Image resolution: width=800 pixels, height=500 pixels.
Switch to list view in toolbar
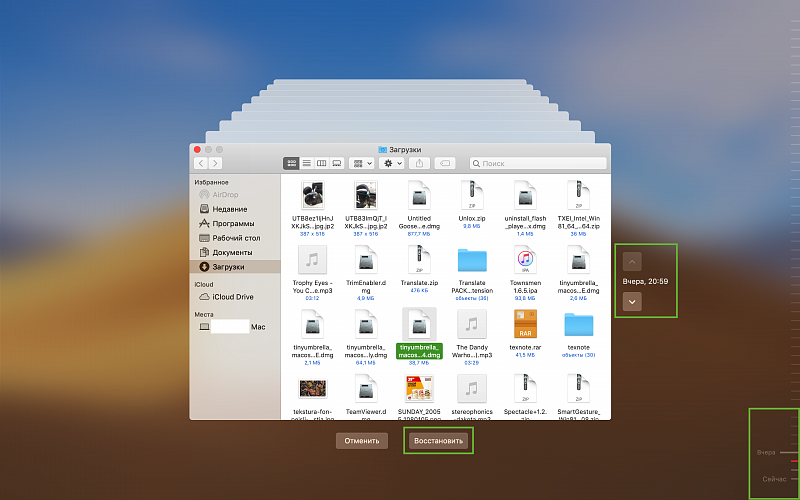pos(307,163)
